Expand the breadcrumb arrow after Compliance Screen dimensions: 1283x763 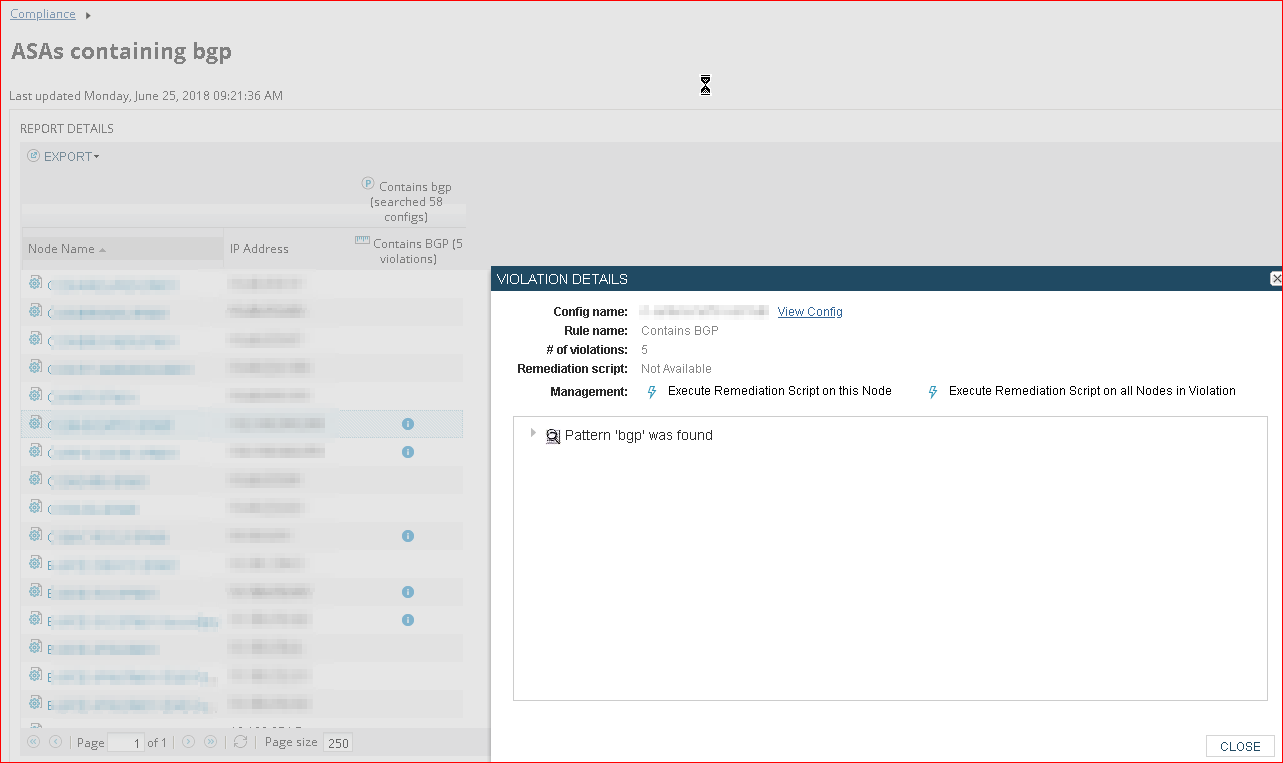(x=88, y=15)
